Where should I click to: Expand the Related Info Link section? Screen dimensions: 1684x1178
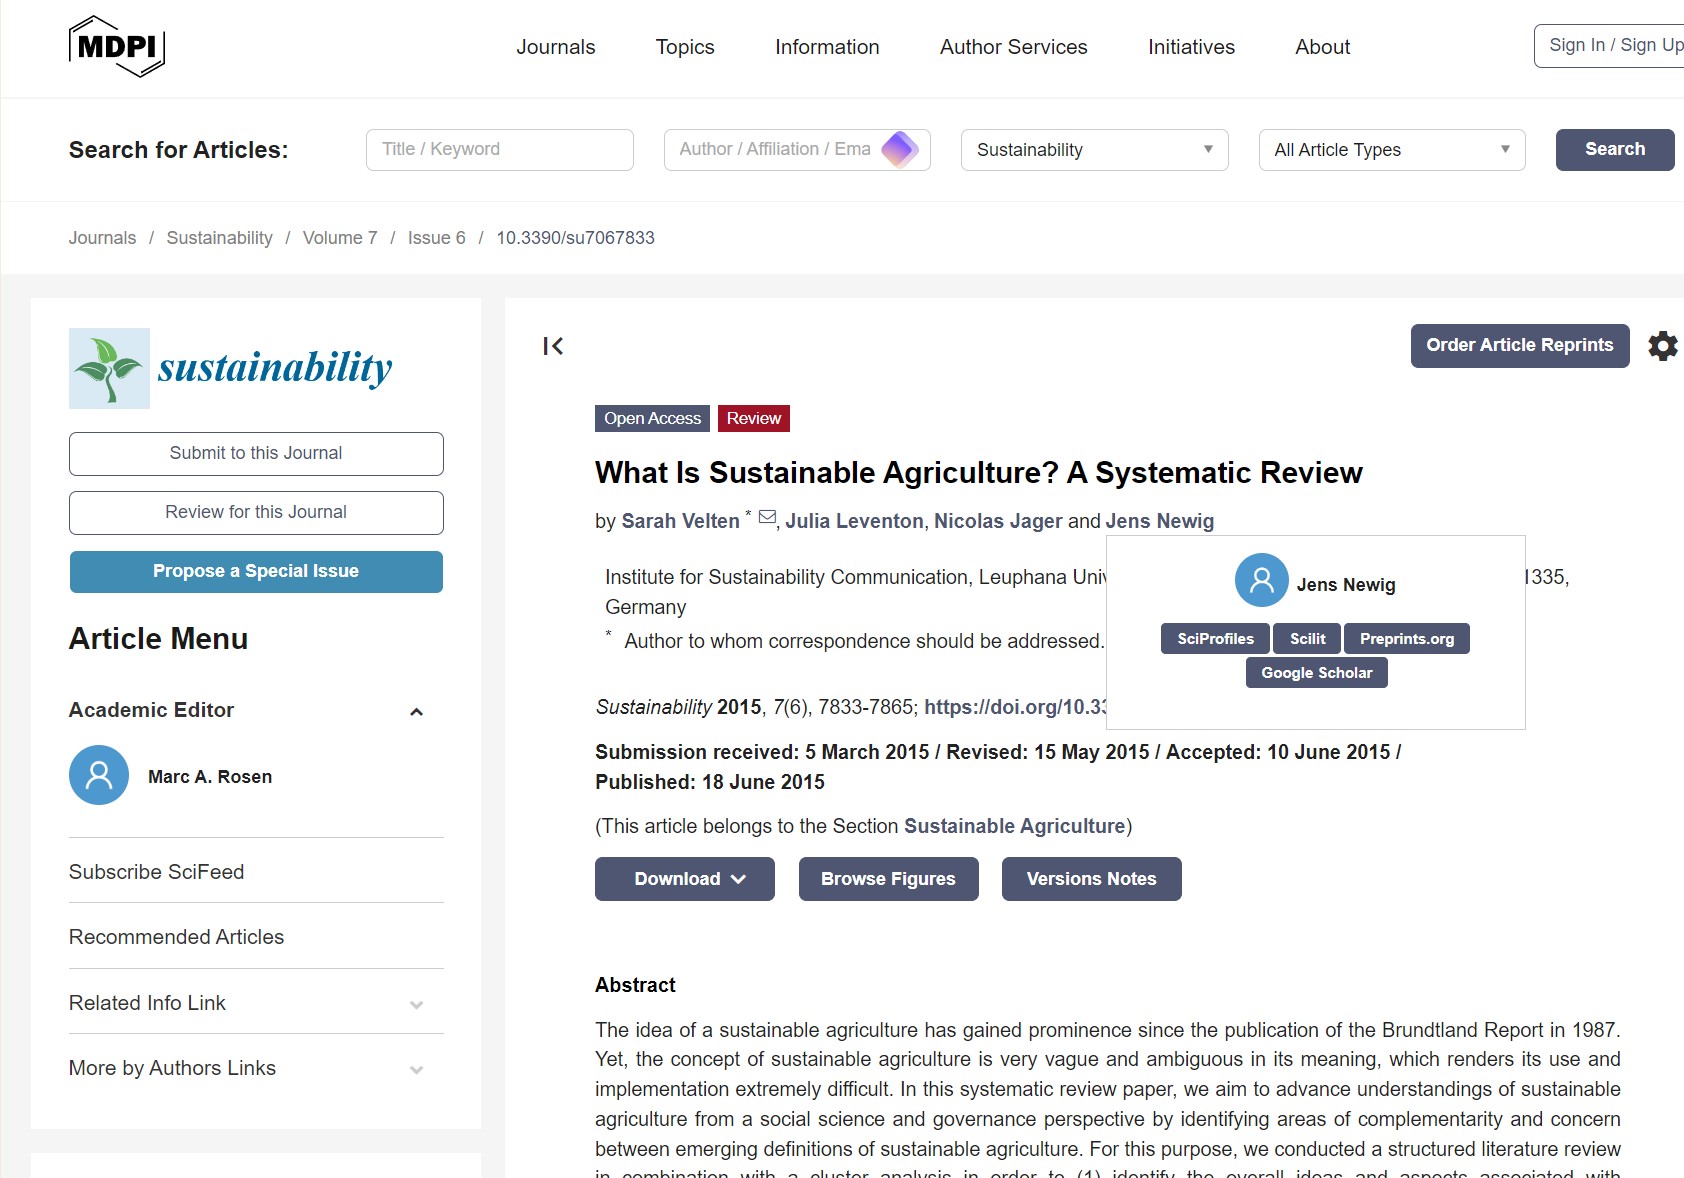click(416, 1003)
